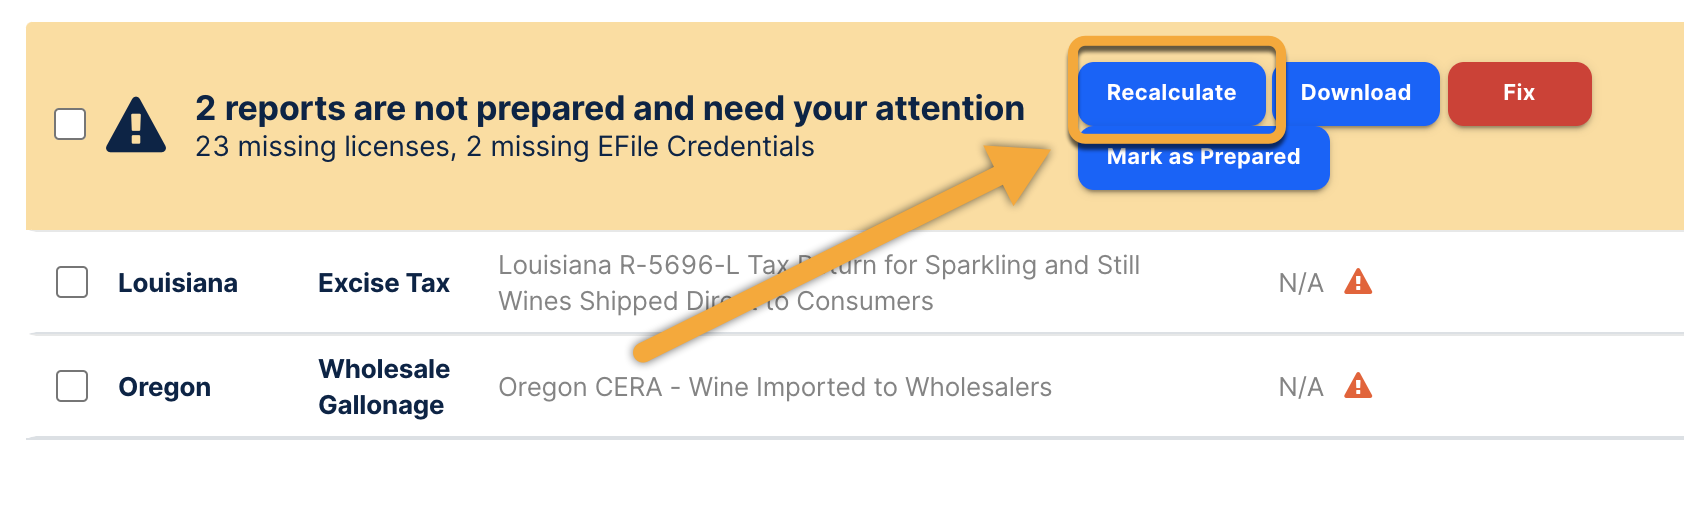Check the Louisiana report checkbox

pos(72,282)
